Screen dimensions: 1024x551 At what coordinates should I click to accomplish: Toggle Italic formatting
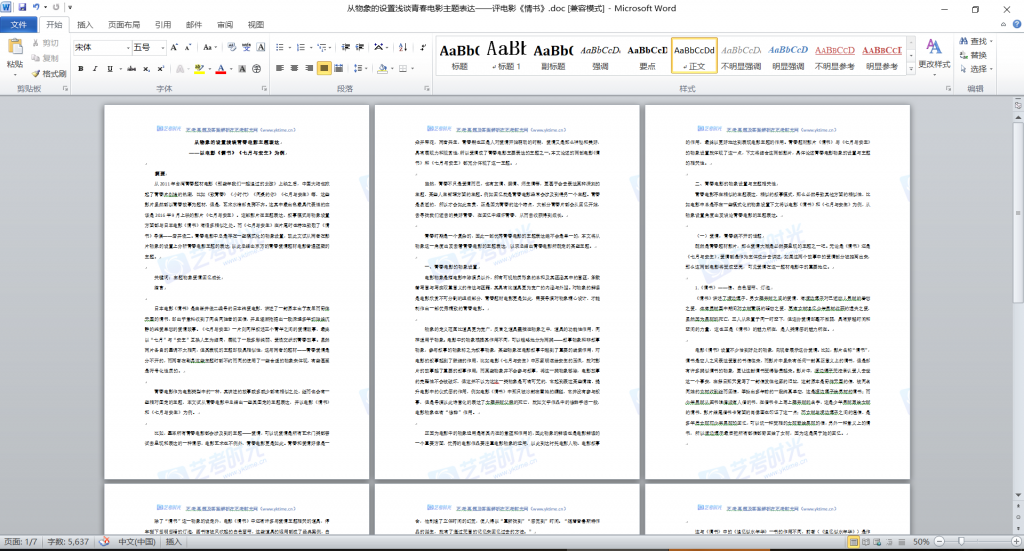click(x=97, y=69)
